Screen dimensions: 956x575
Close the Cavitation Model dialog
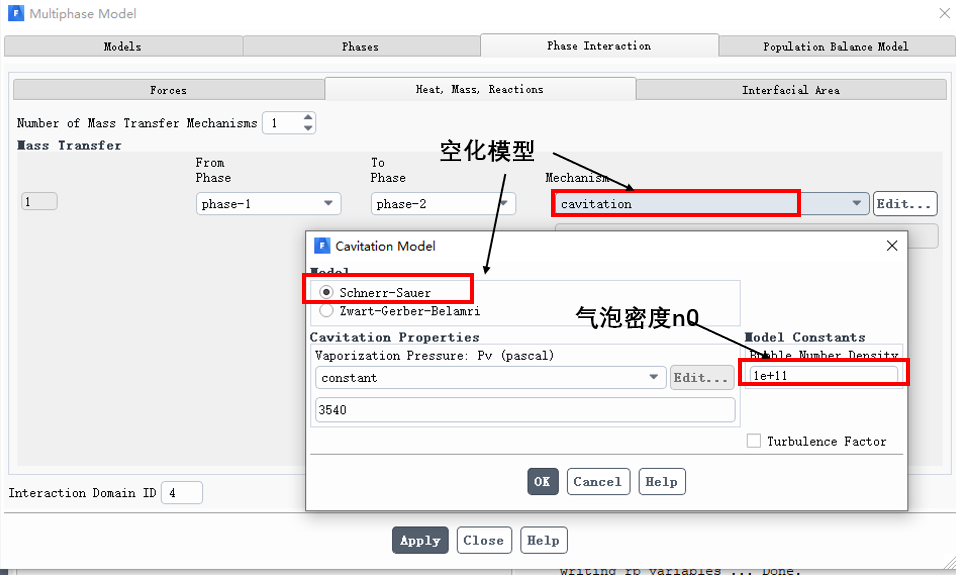pyautogui.click(x=891, y=246)
